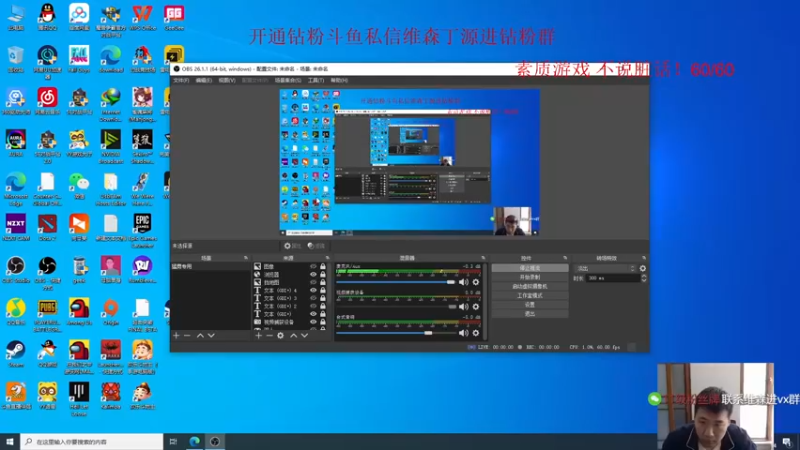This screenshot has height=450, width=800.
Task: Add a new source with the plus icon
Action: click(259, 336)
